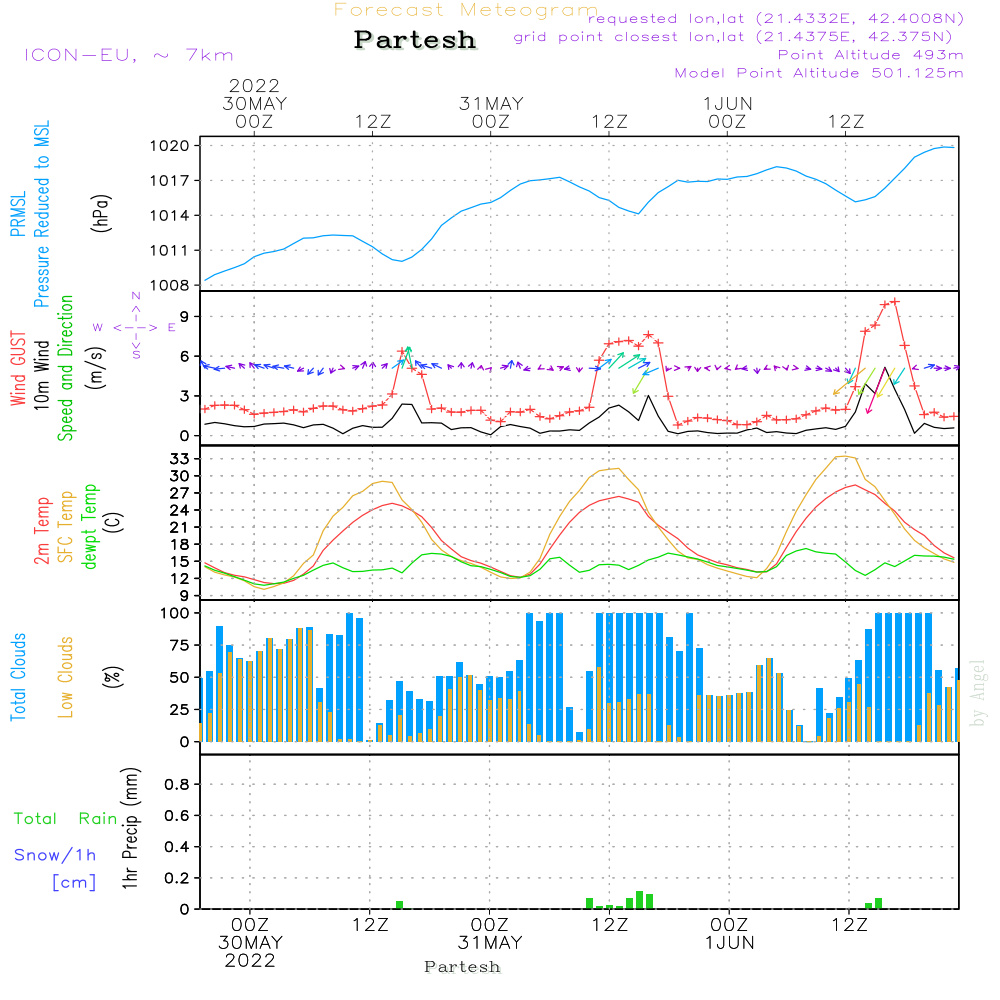Click the Model Point Altitude 501.125m text
The width and height of the screenshot is (1000, 1000).
point(819,73)
